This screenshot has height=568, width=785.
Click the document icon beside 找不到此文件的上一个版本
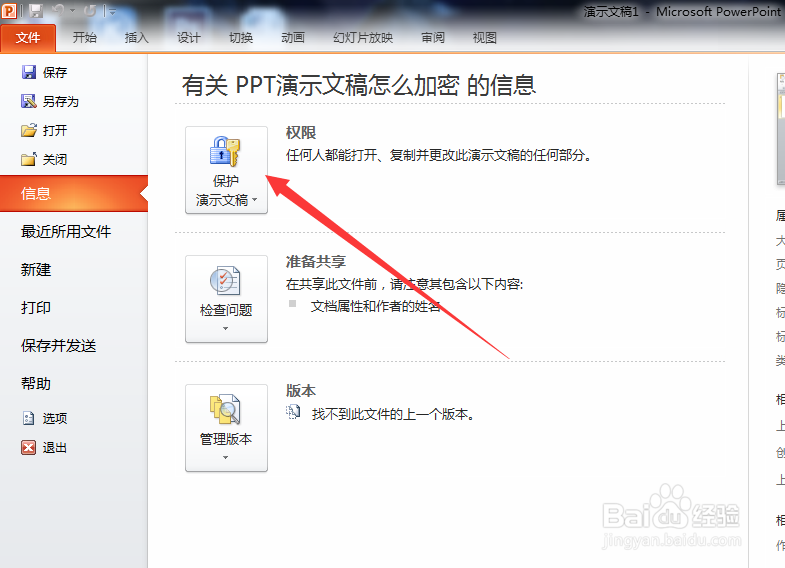pyautogui.click(x=293, y=412)
